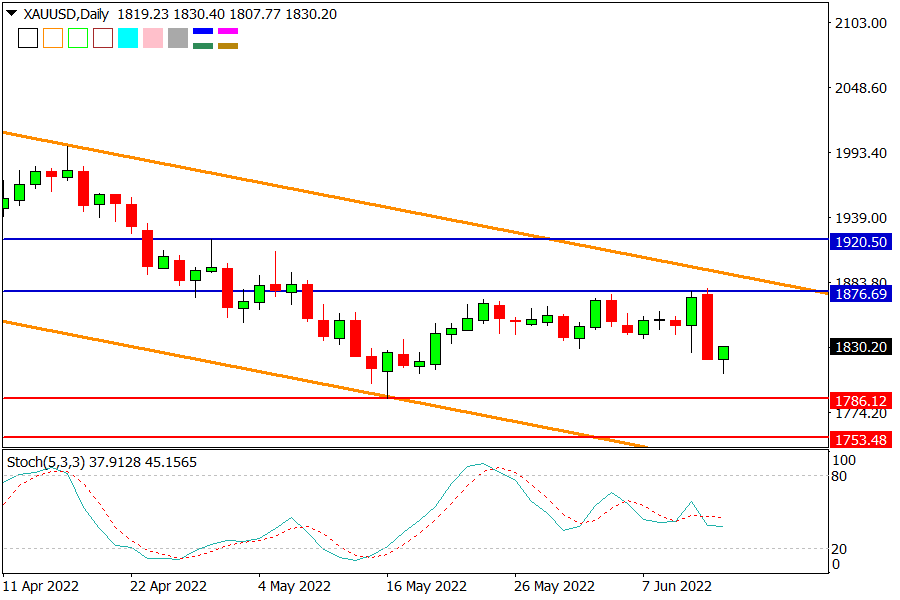Select the last green candle on the chart

(723, 353)
